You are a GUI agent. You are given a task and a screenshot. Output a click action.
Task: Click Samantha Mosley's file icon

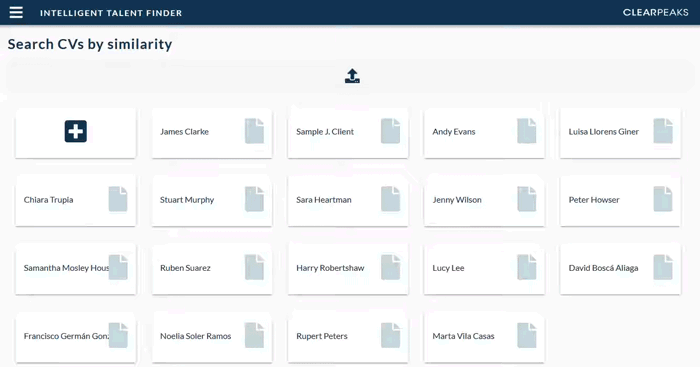click(118, 267)
